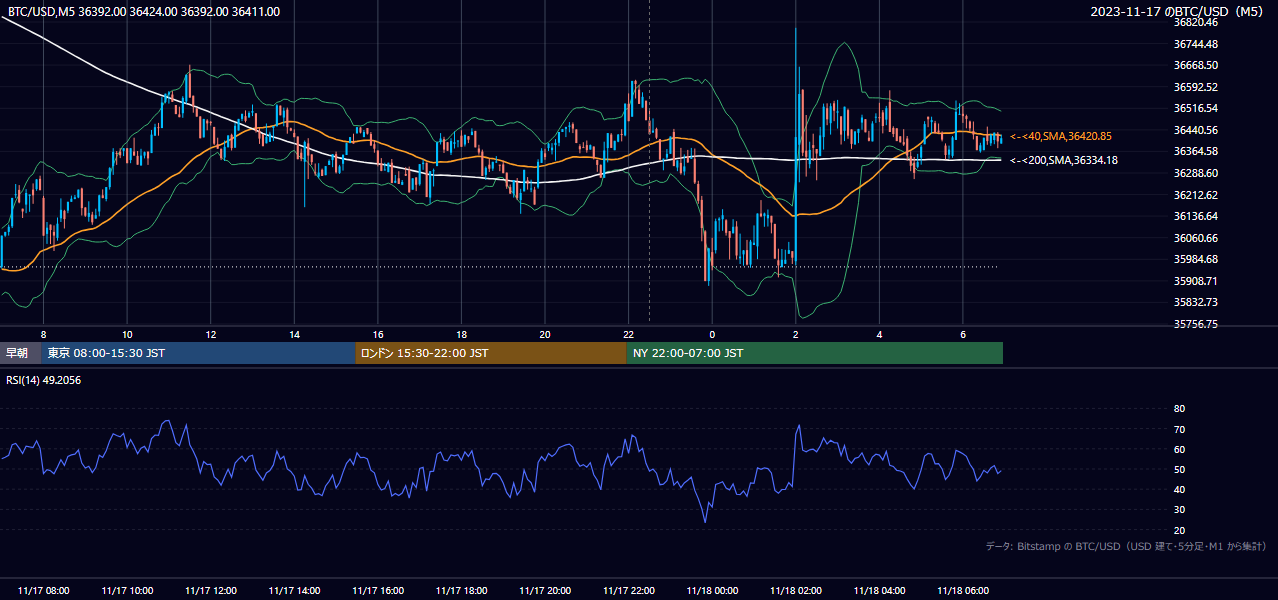Click the bottom time label 11/17 20:00
The width and height of the screenshot is (1278, 600).
545,590
